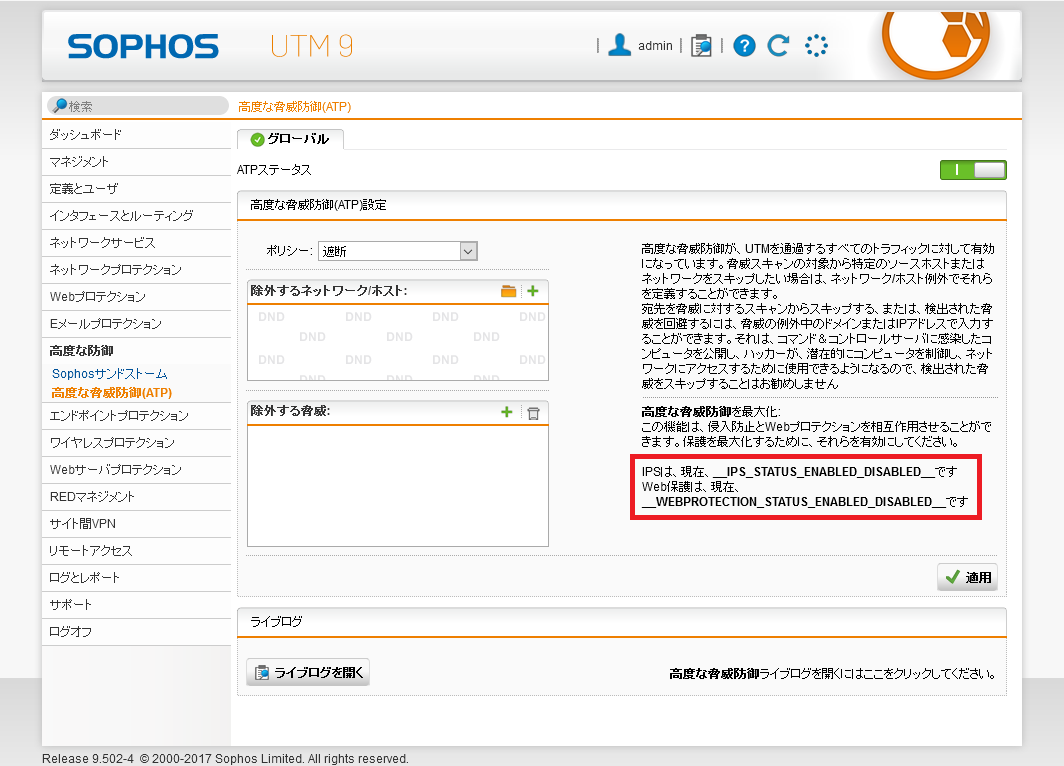1064x766 pixels.
Task: Add new excluded network/host with plus icon
Action: (533, 291)
